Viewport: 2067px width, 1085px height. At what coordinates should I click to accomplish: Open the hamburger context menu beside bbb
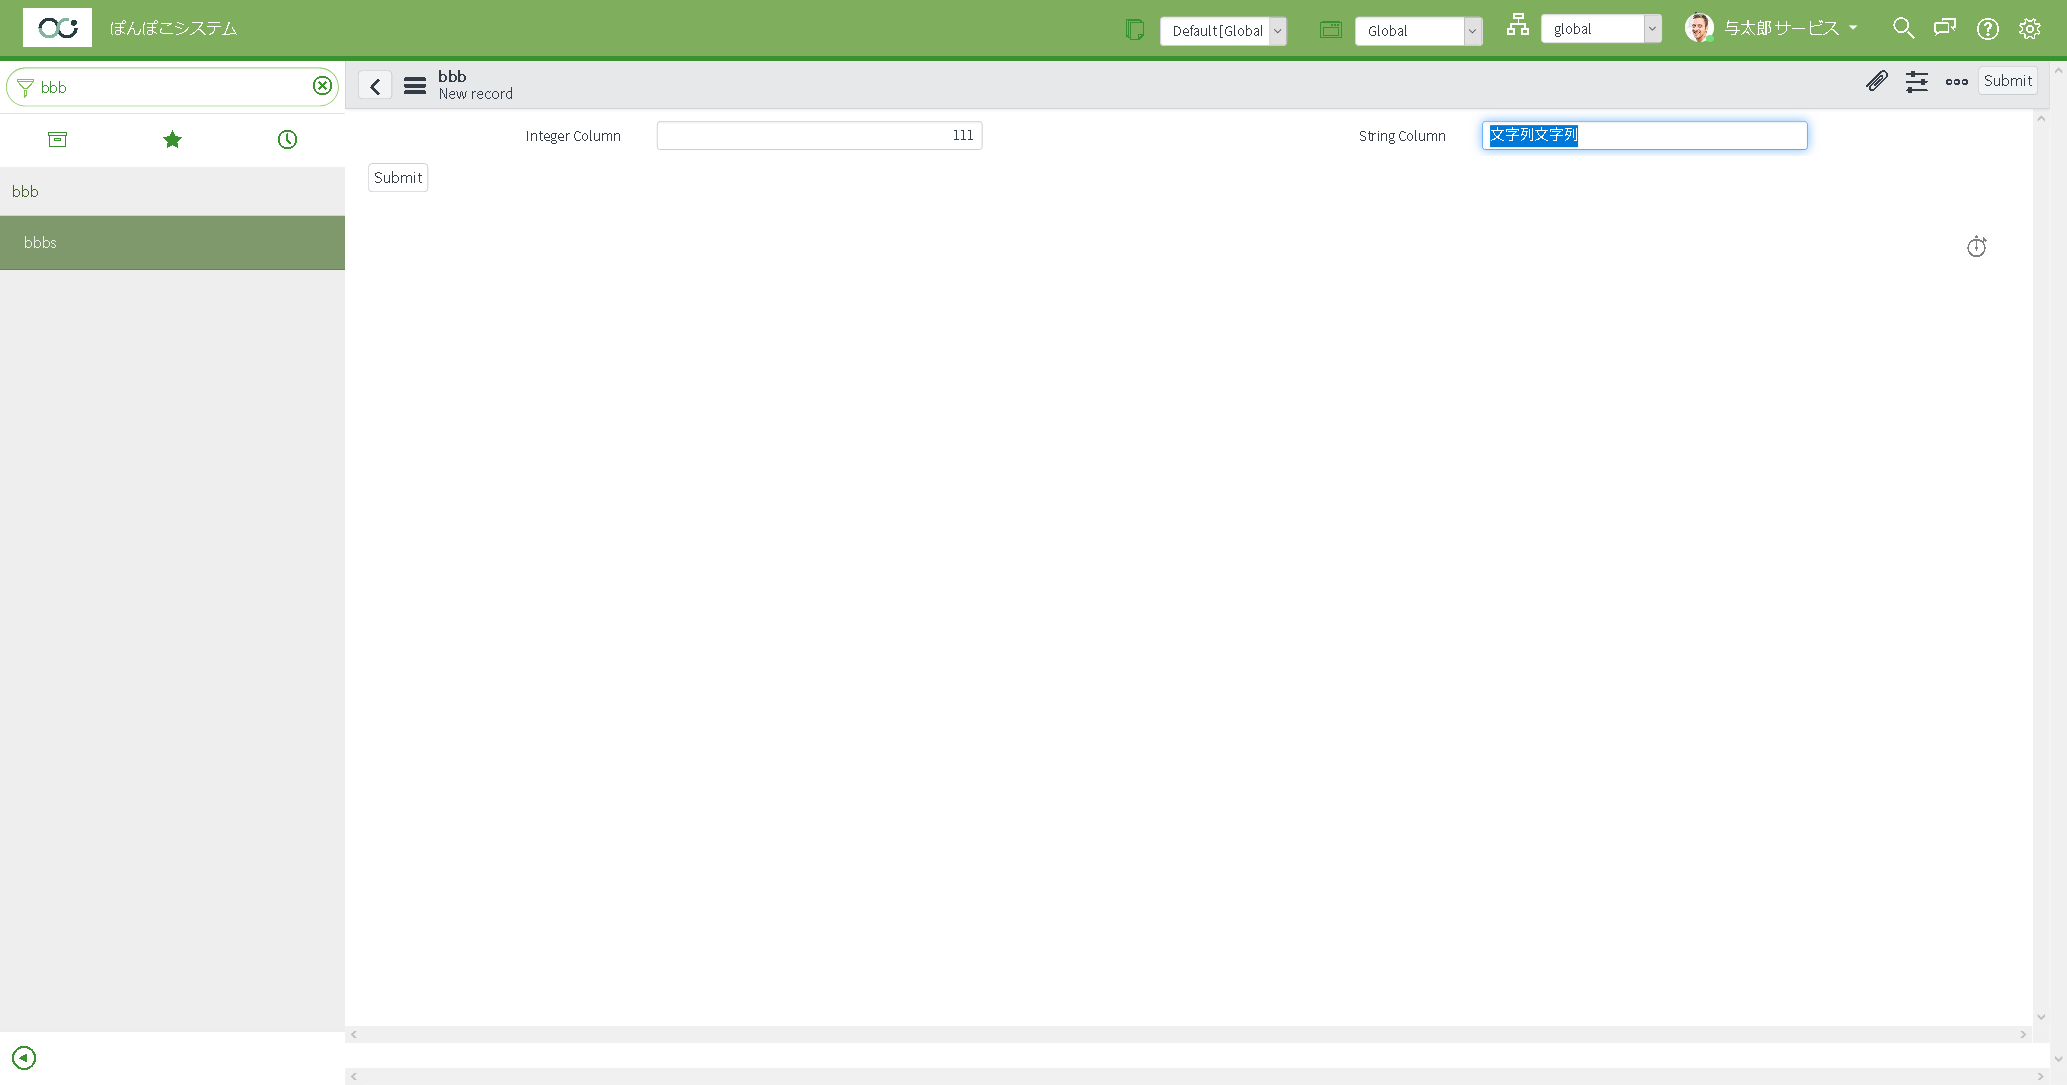point(415,85)
